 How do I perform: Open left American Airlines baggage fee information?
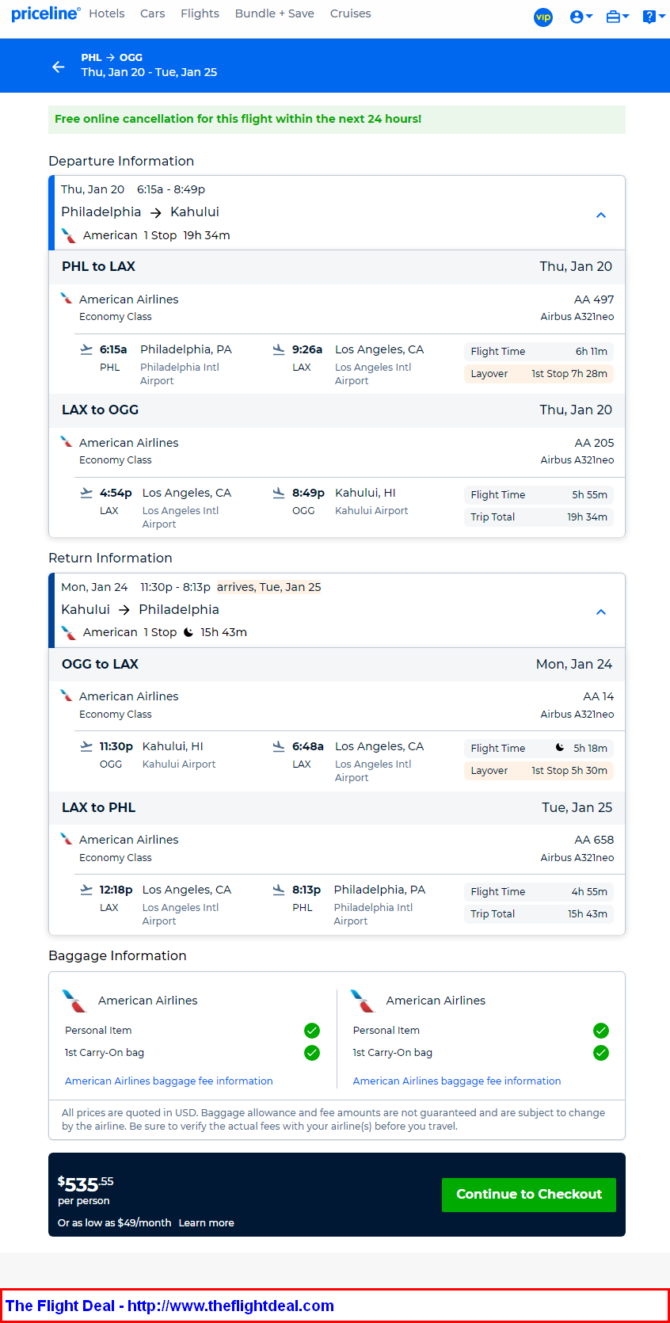168,1081
